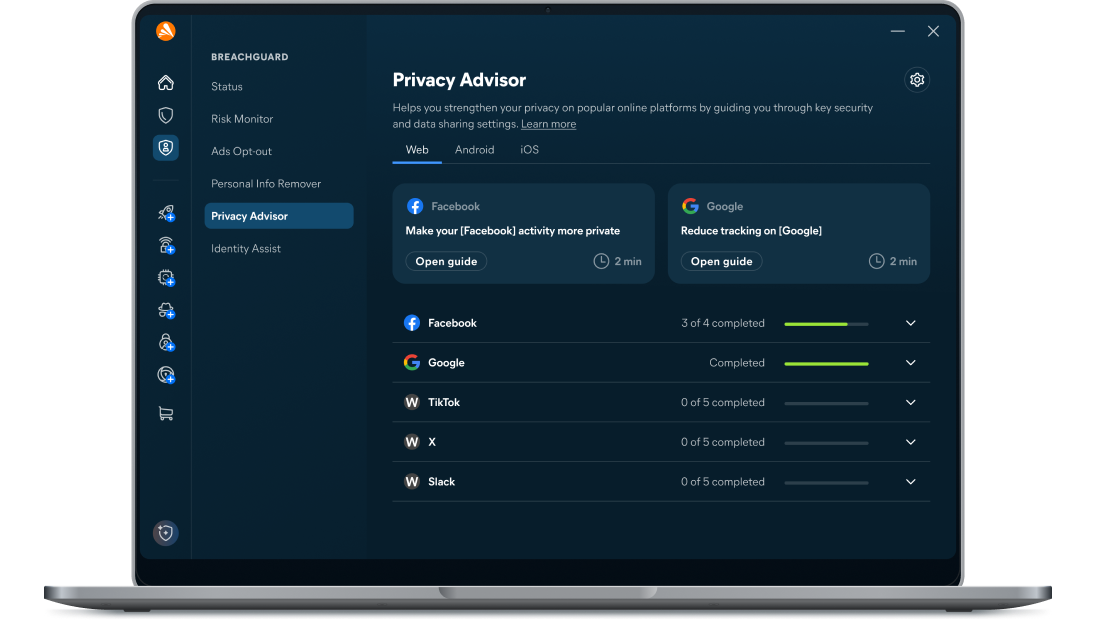Screen dimensions: 1096x620
Task: Click the Slack row W icon
Action: [x=412, y=482]
